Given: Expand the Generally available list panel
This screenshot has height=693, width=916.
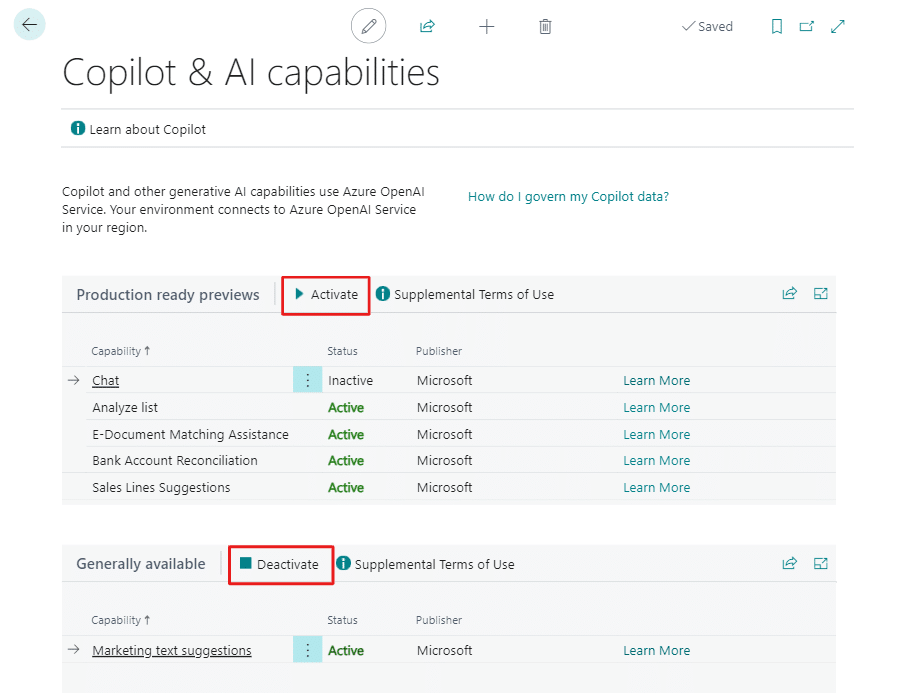Looking at the screenshot, I should 821,564.
